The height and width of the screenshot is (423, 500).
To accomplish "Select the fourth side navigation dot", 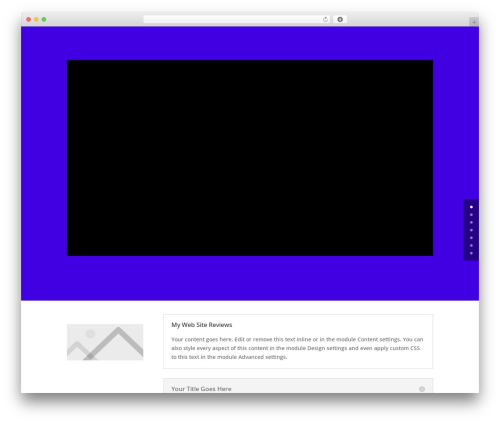I will click(471, 230).
